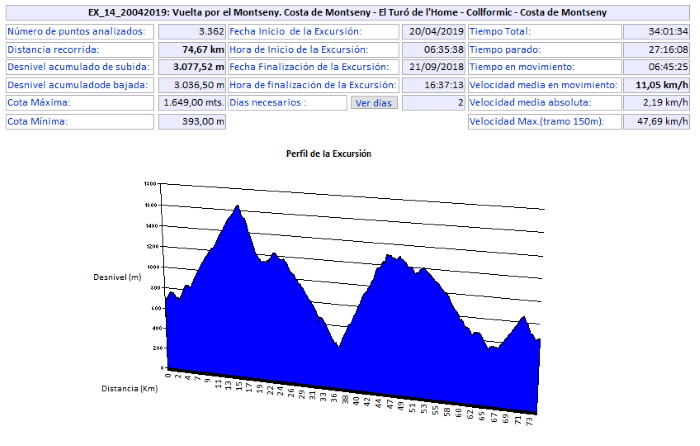Click the Perfil de la Excursión chart title

[328, 155]
